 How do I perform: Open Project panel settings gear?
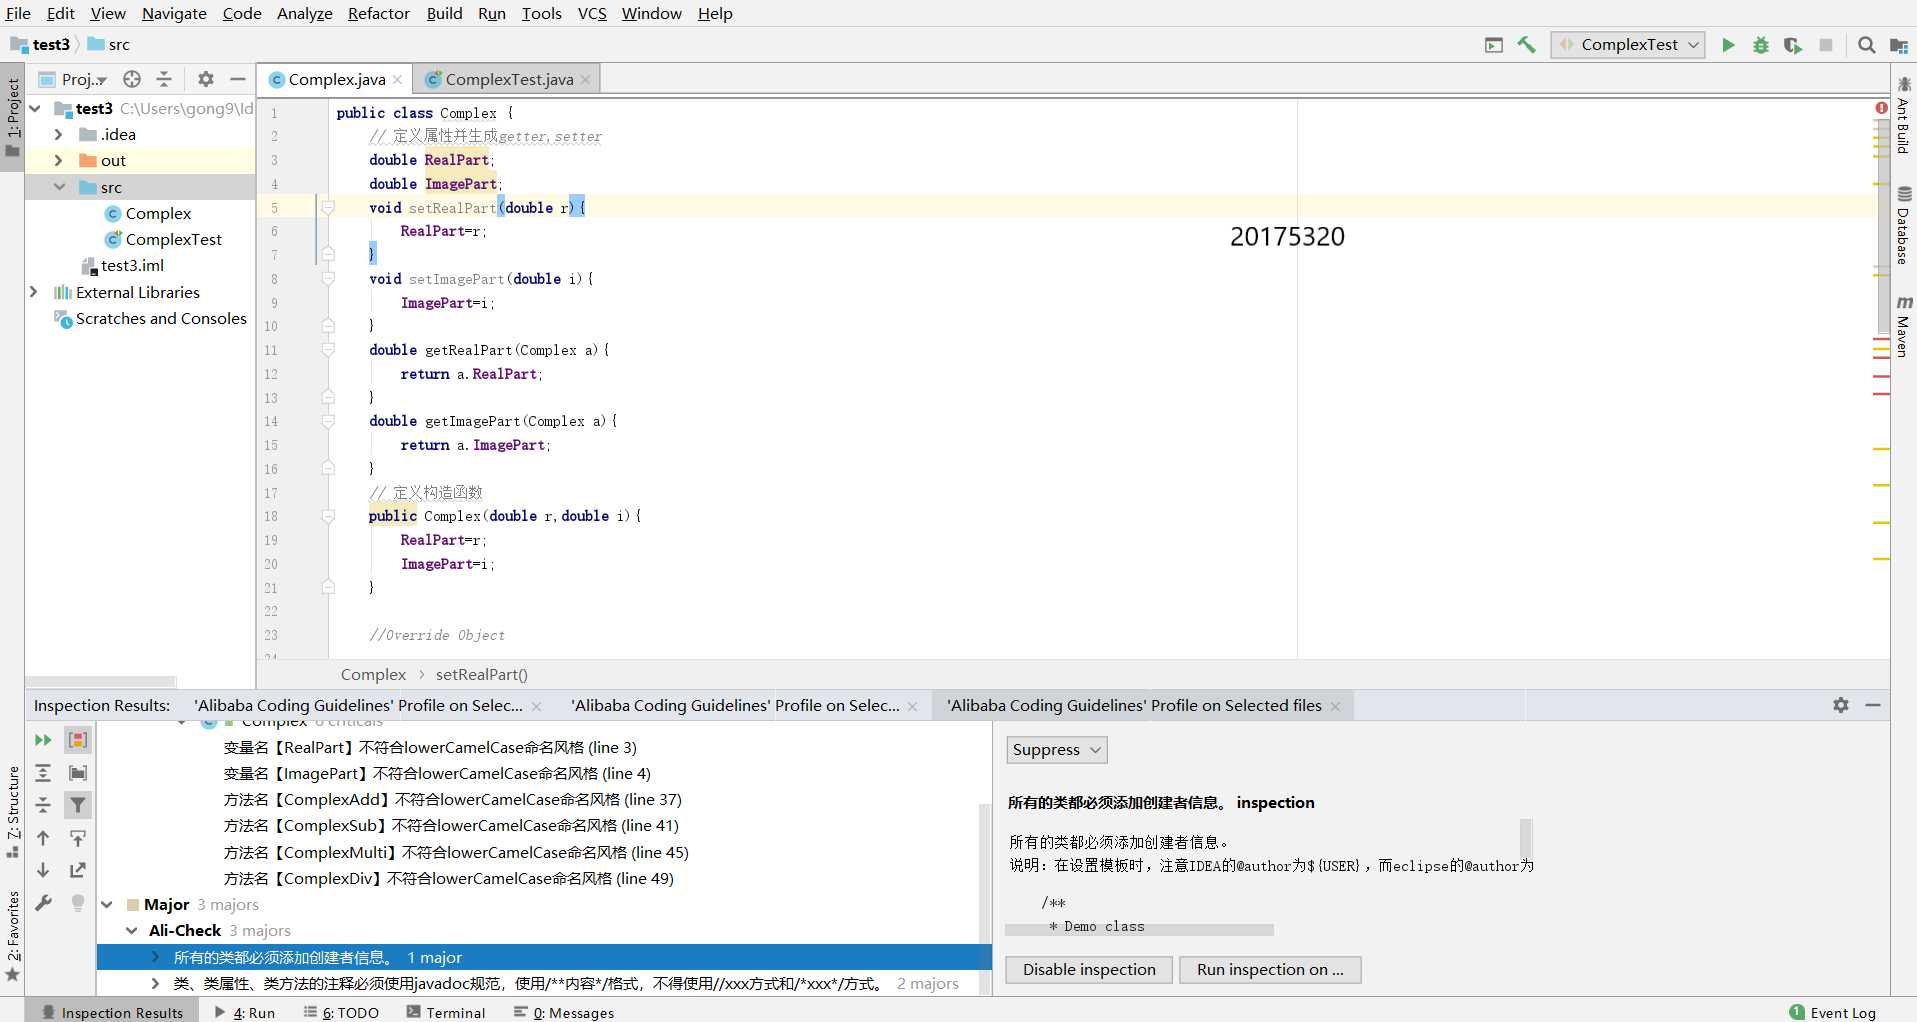(x=206, y=79)
